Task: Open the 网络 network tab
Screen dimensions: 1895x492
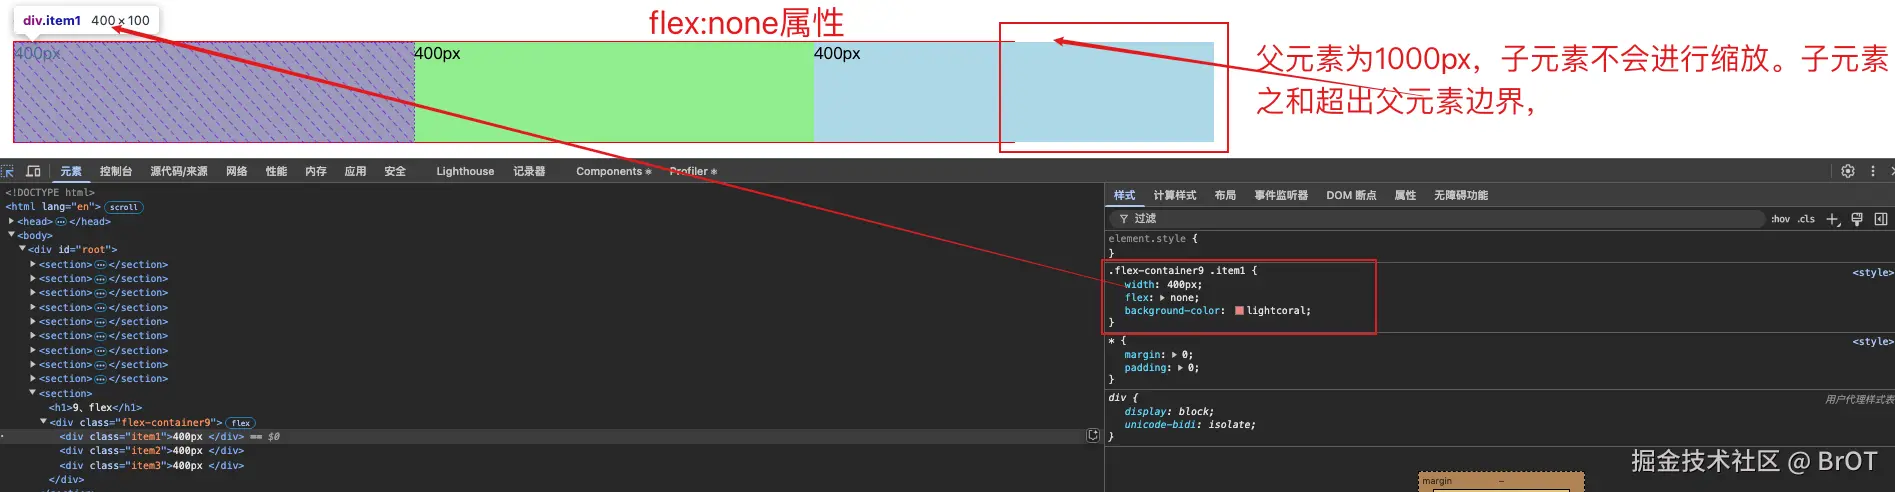Action: click(x=237, y=172)
